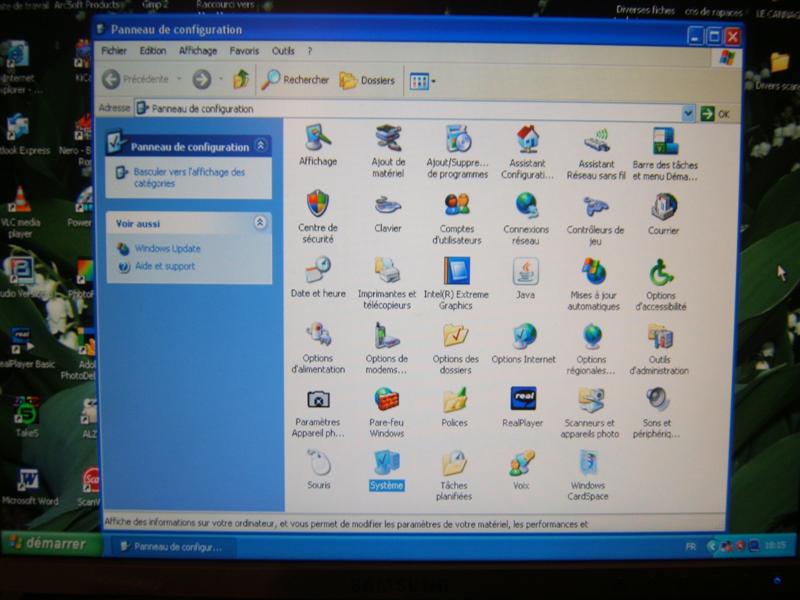800x600 pixels.
Task: Open the Java control panel icon
Action: [525, 271]
